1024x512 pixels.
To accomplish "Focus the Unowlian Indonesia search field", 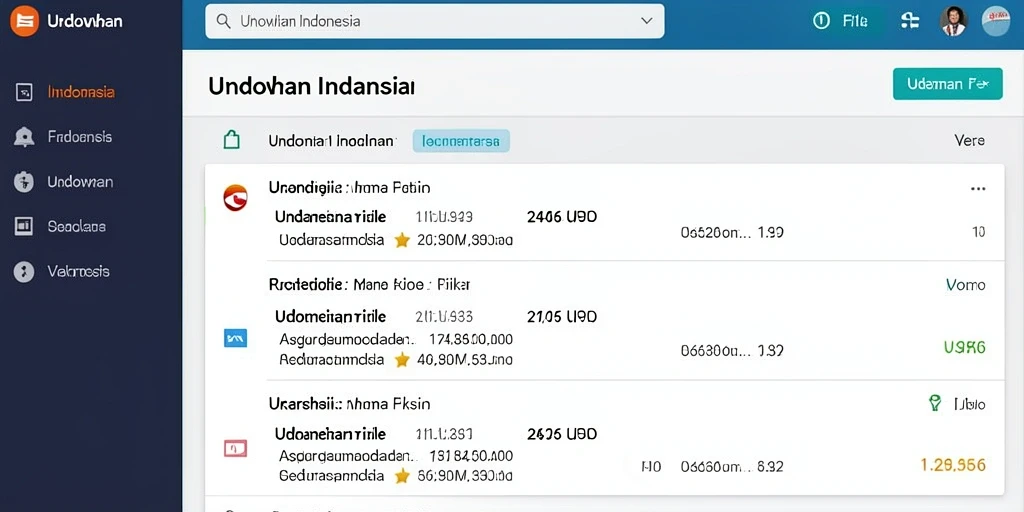I will (434, 21).
